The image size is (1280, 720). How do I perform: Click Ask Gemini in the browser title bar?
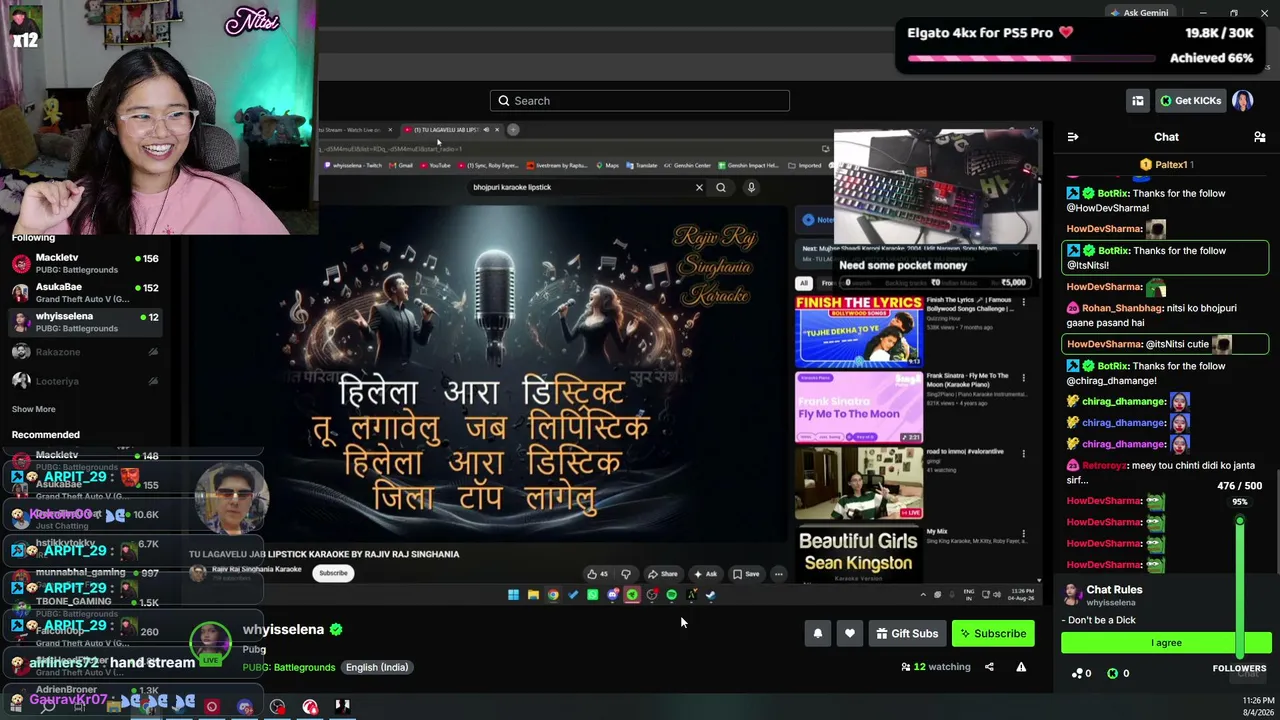1139,13
